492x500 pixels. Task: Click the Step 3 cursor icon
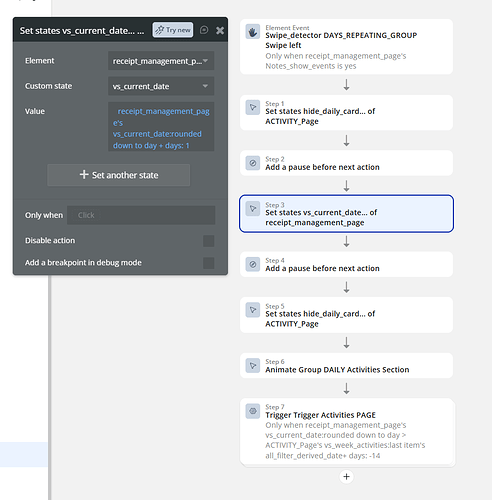pos(253,209)
